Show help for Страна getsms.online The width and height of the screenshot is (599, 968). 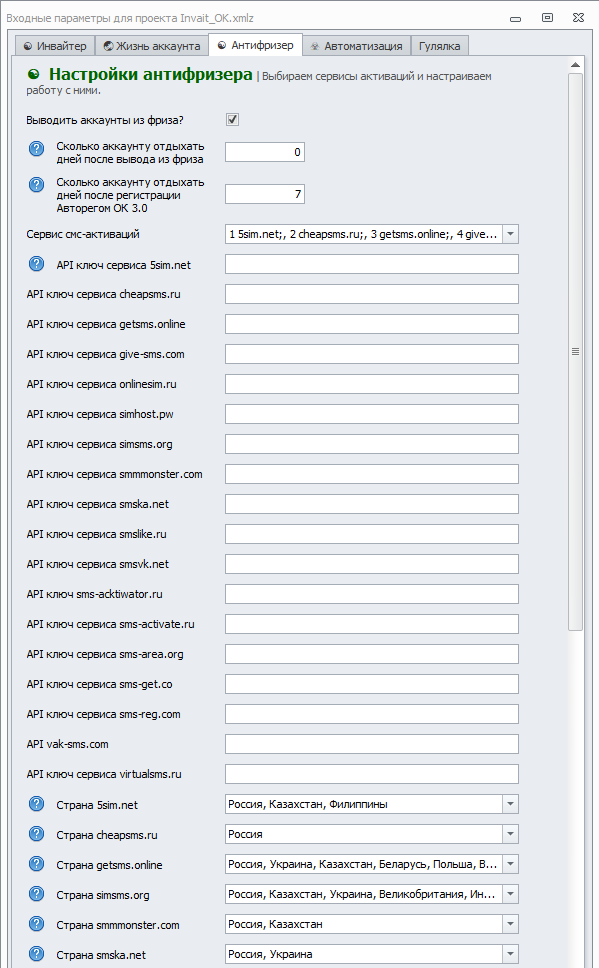(x=36, y=864)
